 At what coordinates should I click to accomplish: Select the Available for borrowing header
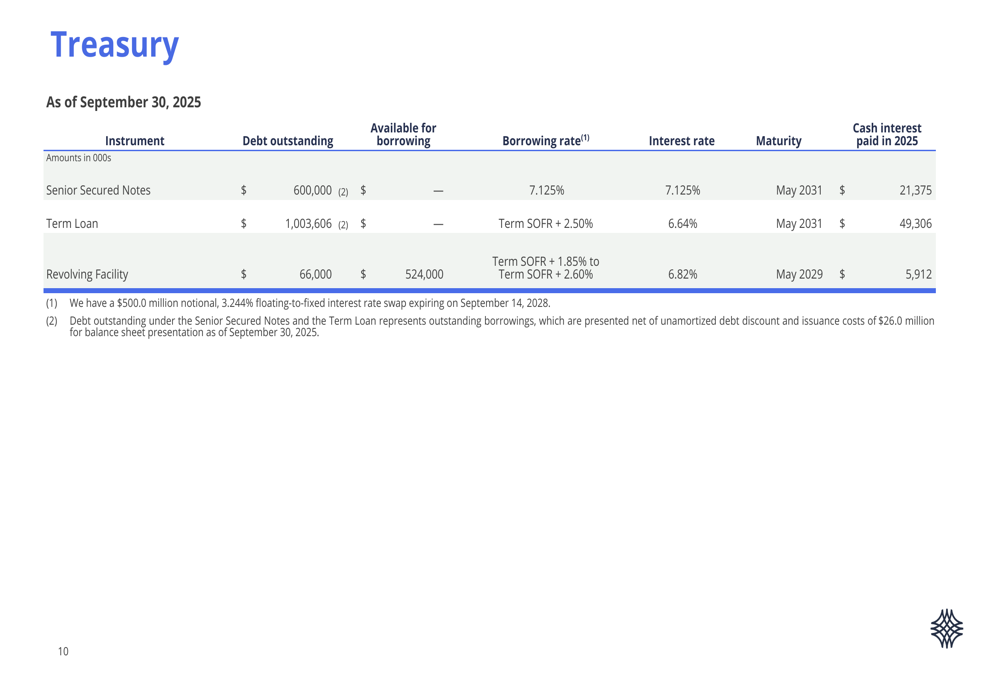coord(403,134)
